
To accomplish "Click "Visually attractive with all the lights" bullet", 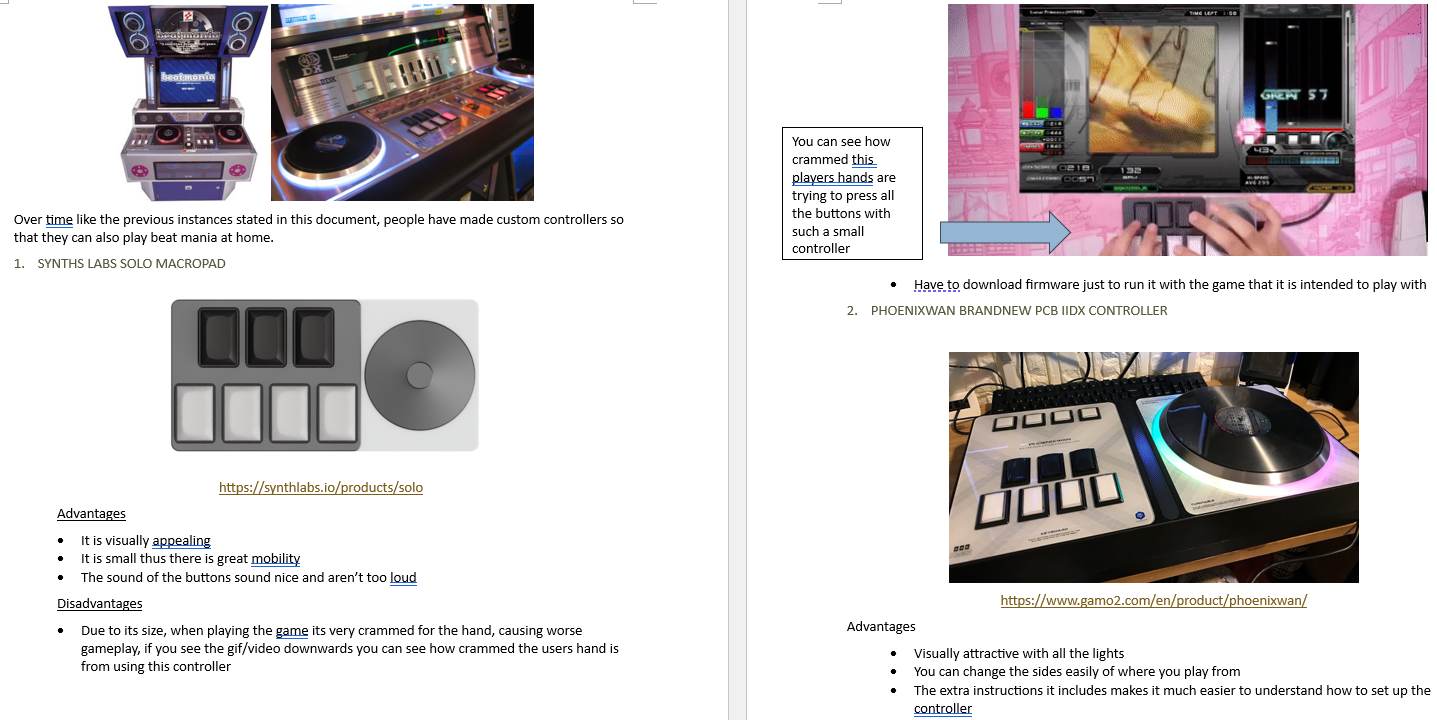I will point(1019,654).
